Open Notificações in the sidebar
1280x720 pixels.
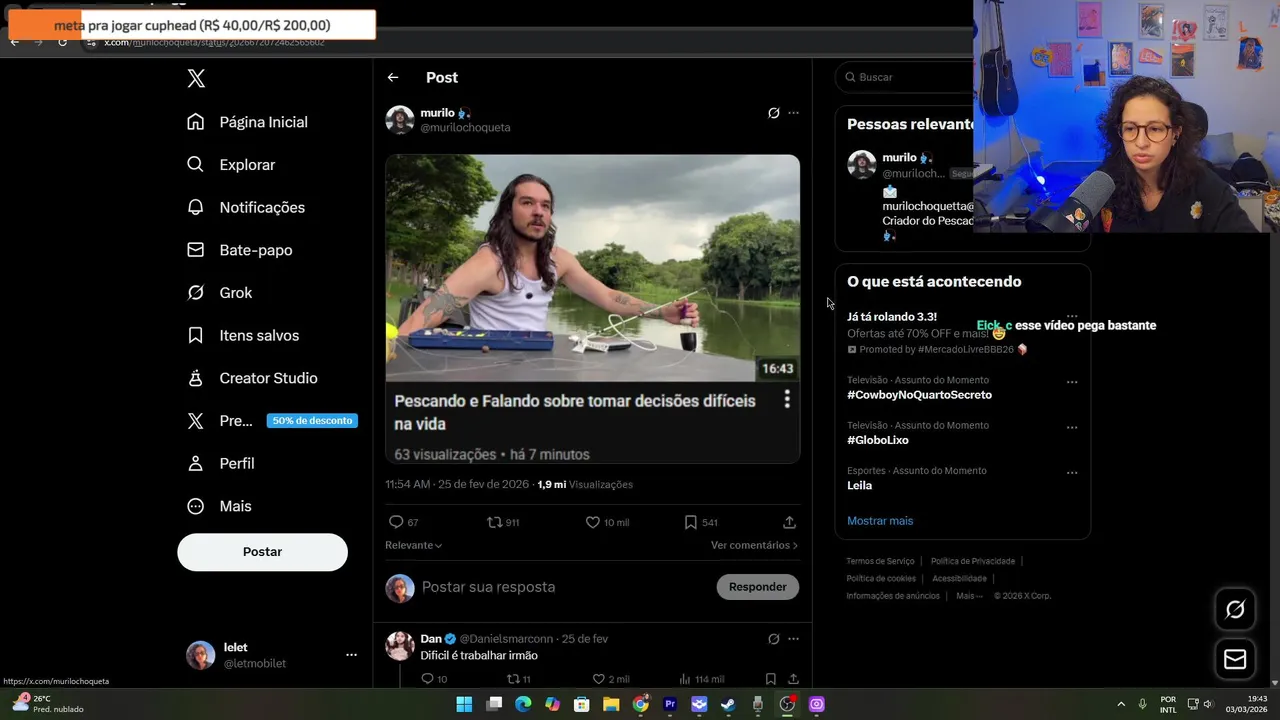pos(246,207)
